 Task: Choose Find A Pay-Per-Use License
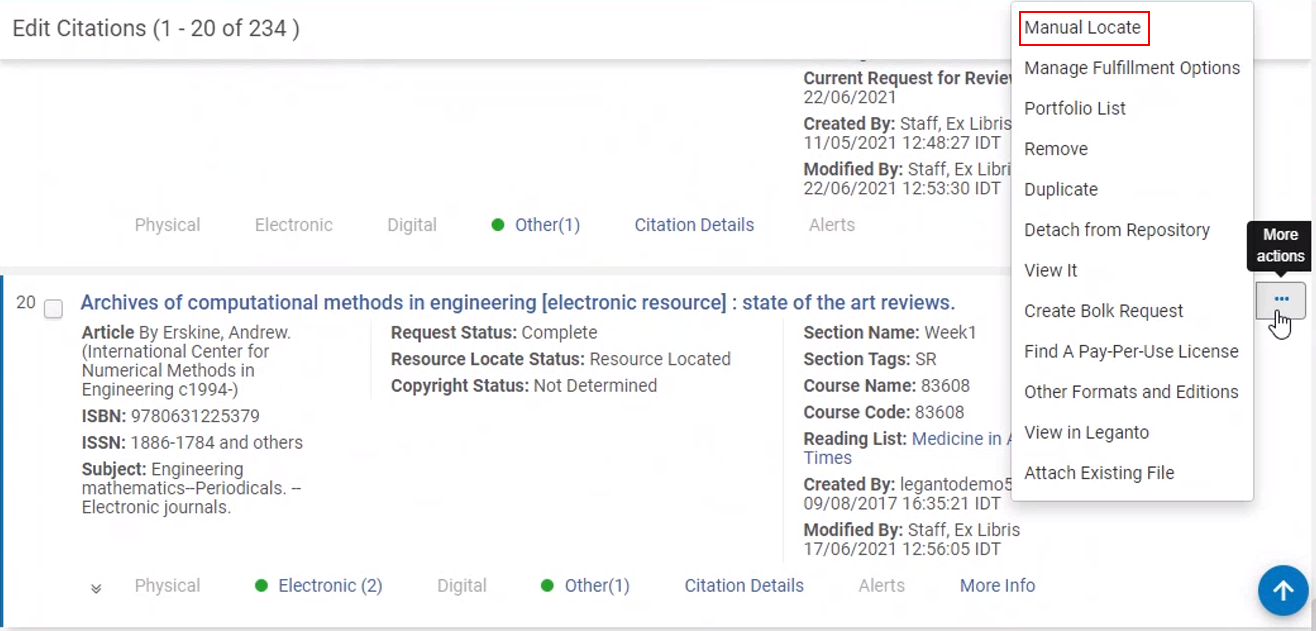(1130, 351)
